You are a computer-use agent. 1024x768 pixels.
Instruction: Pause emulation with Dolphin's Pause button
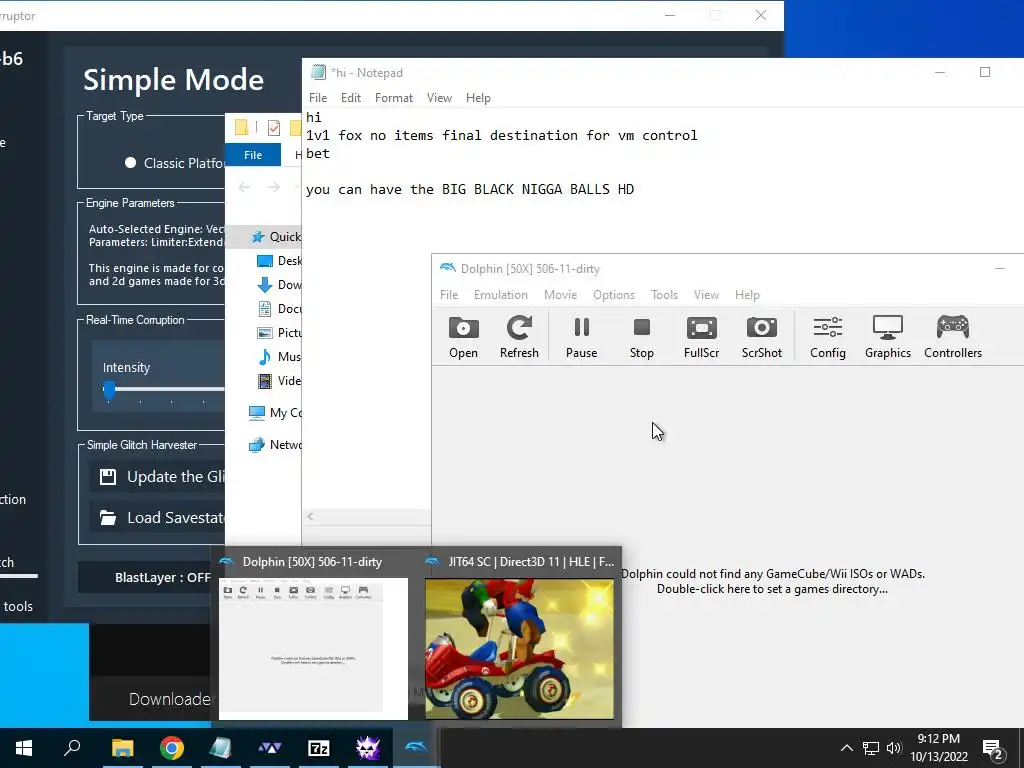[581, 336]
